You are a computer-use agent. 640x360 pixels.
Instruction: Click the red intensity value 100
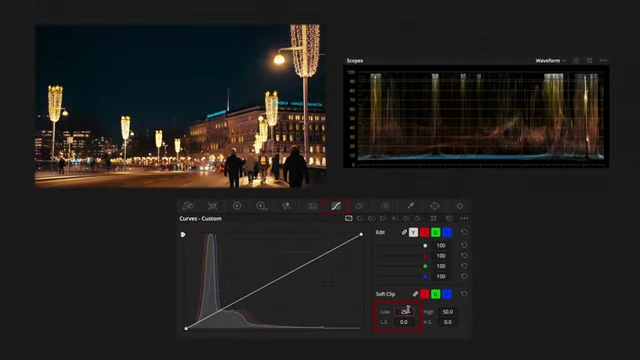tap(441, 256)
